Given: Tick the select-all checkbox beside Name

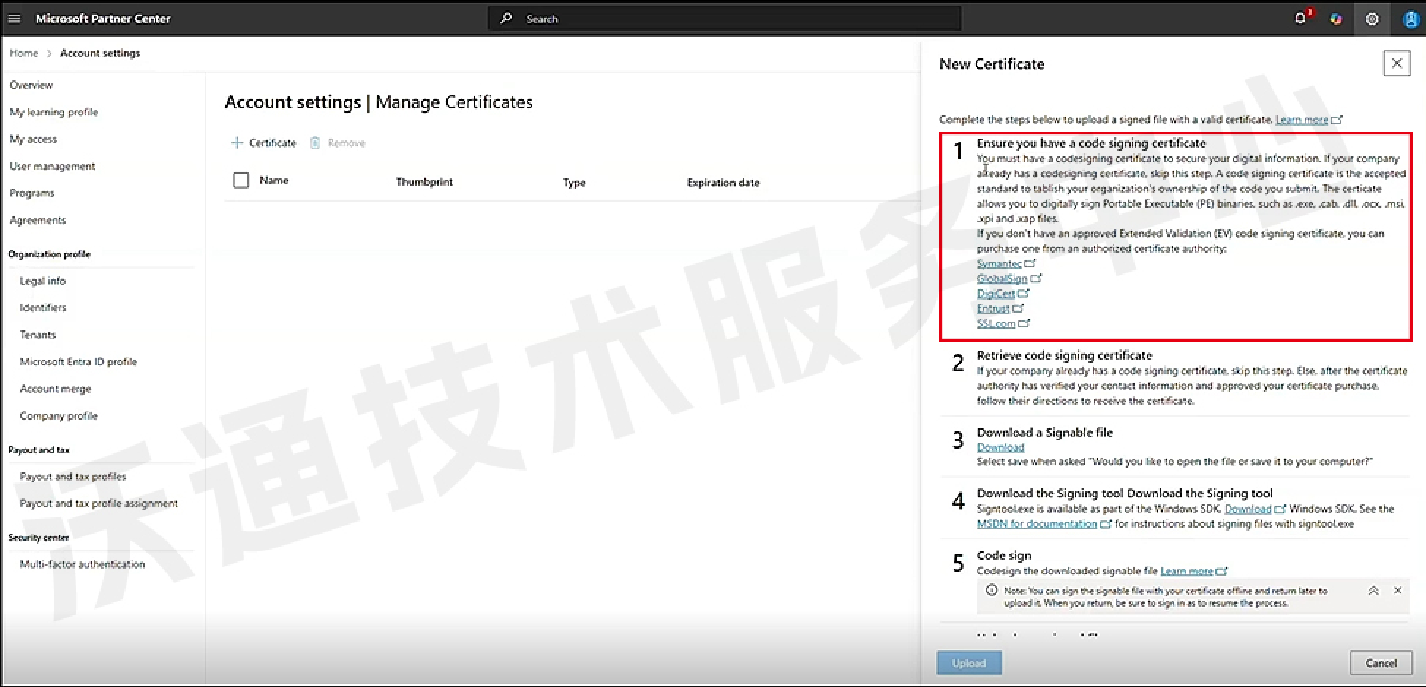Looking at the screenshot, I should point(241,181).
